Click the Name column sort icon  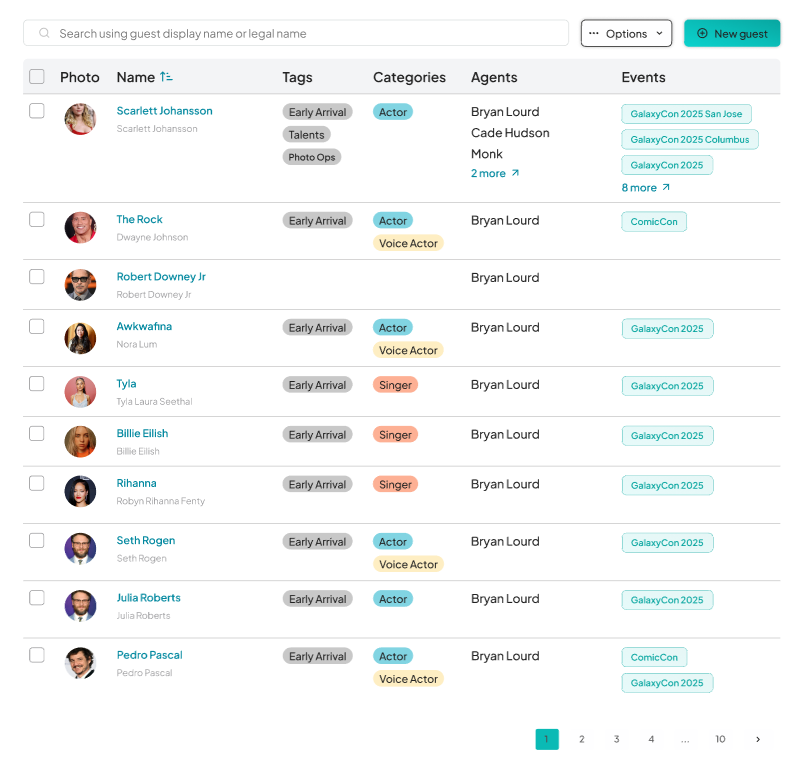coord(166,77)
